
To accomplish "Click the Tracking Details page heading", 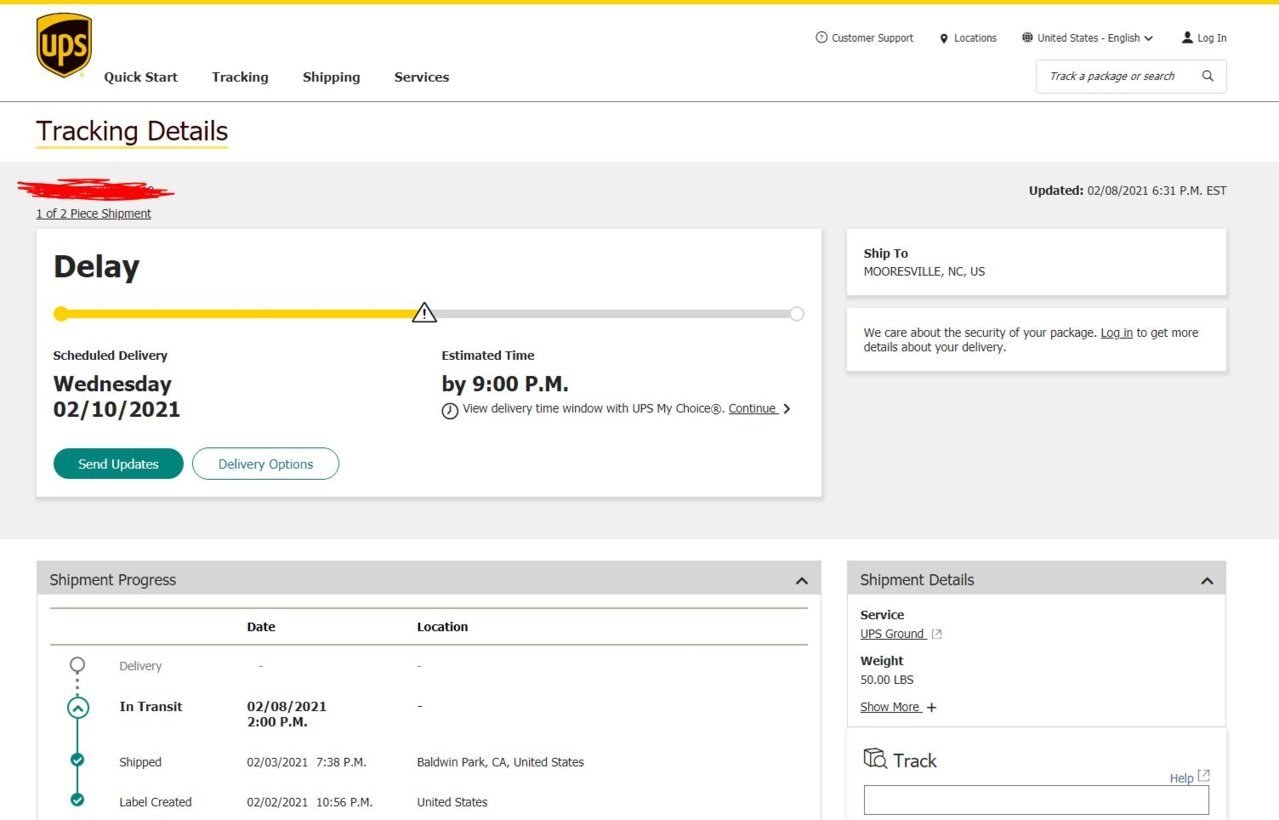I will (x=132, y=132).
